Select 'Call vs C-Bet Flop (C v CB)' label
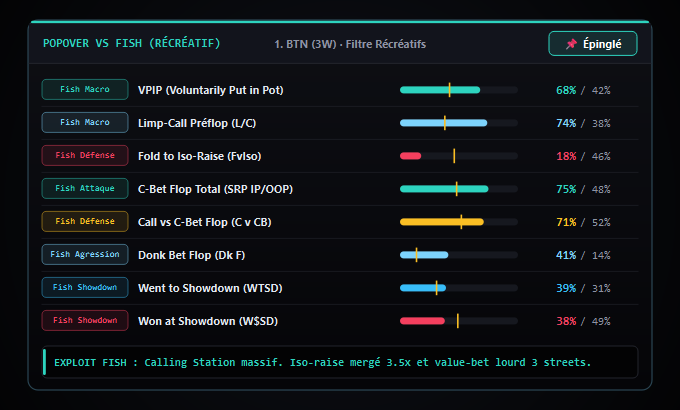680x410 pixels. coord(205,222)
